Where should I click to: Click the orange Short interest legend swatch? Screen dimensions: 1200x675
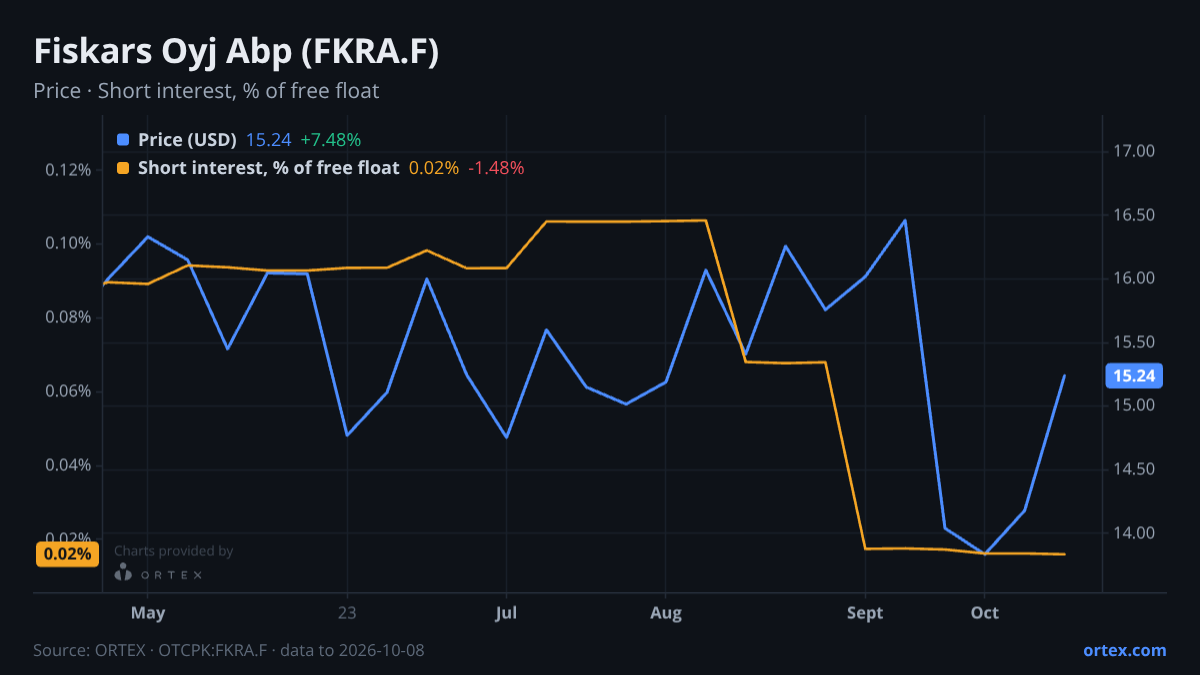[123, 168]
